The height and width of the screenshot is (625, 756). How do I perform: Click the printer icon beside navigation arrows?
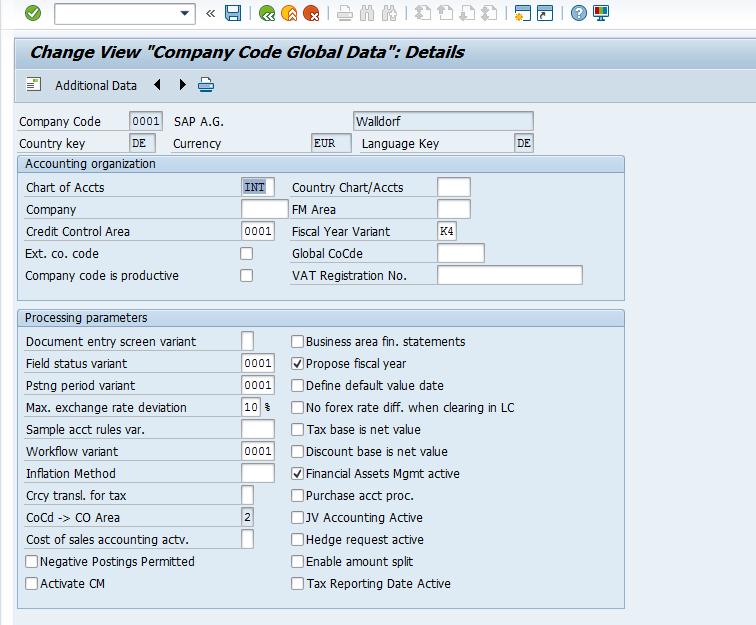[x=206, y=85]
